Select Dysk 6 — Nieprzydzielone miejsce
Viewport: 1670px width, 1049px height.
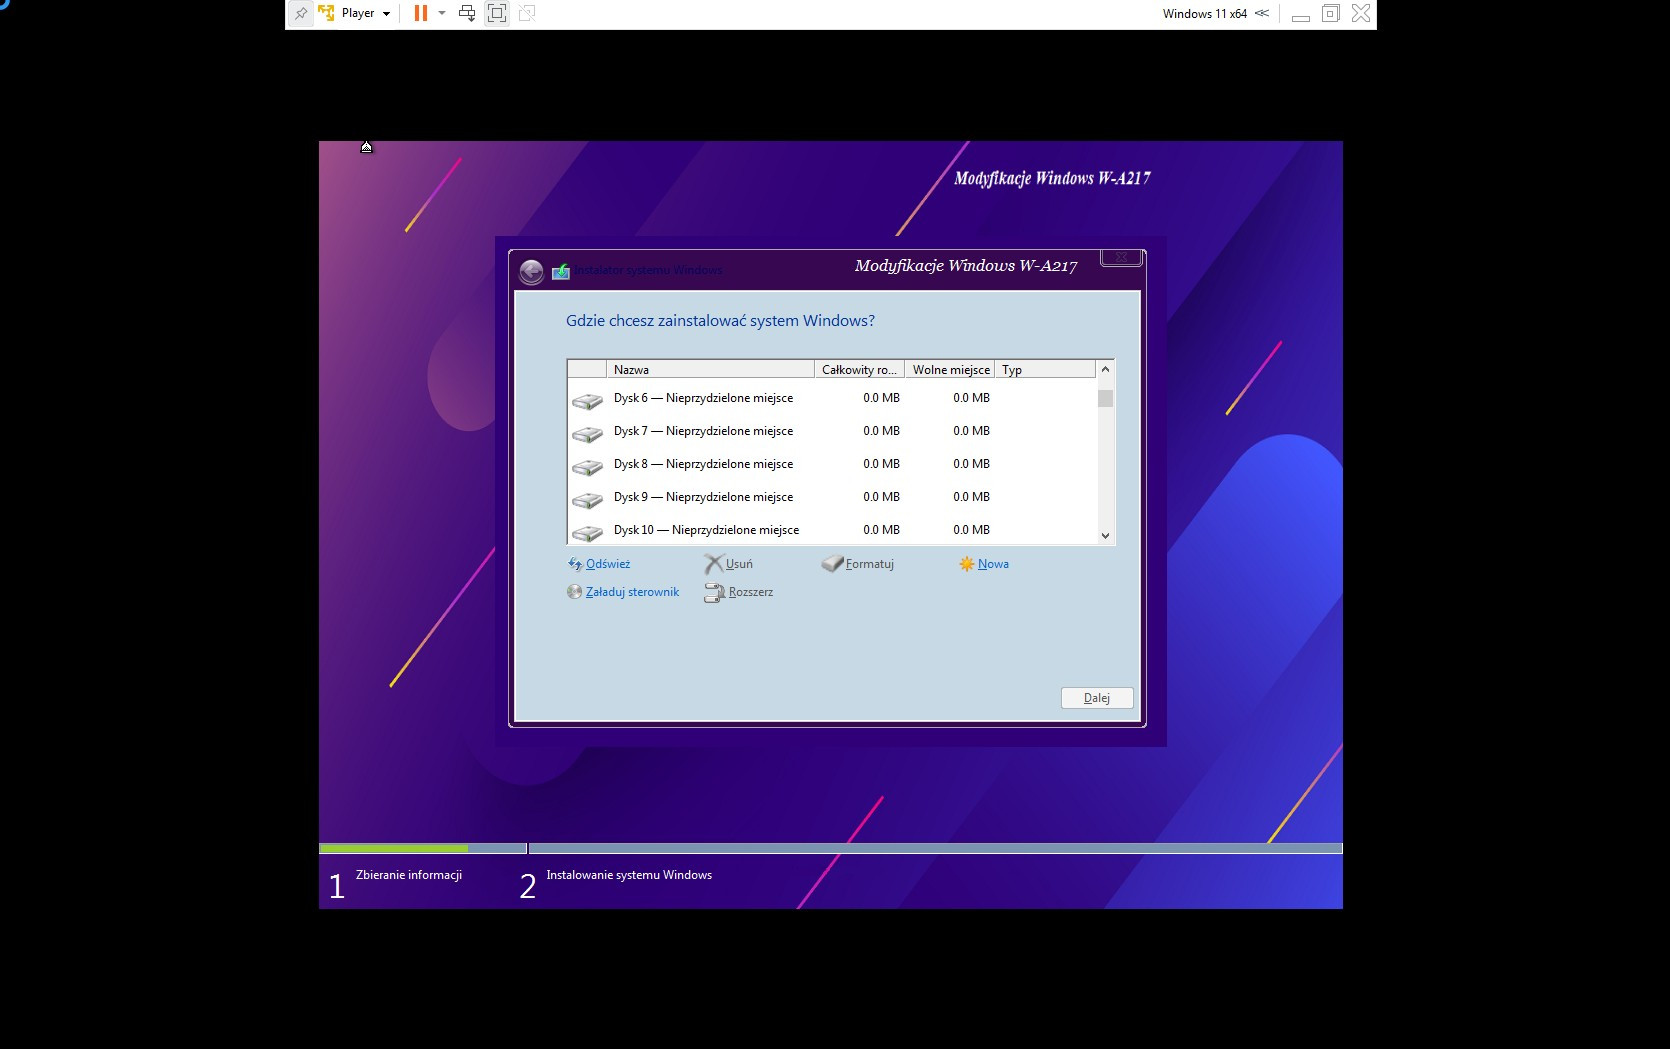point(831,398)
